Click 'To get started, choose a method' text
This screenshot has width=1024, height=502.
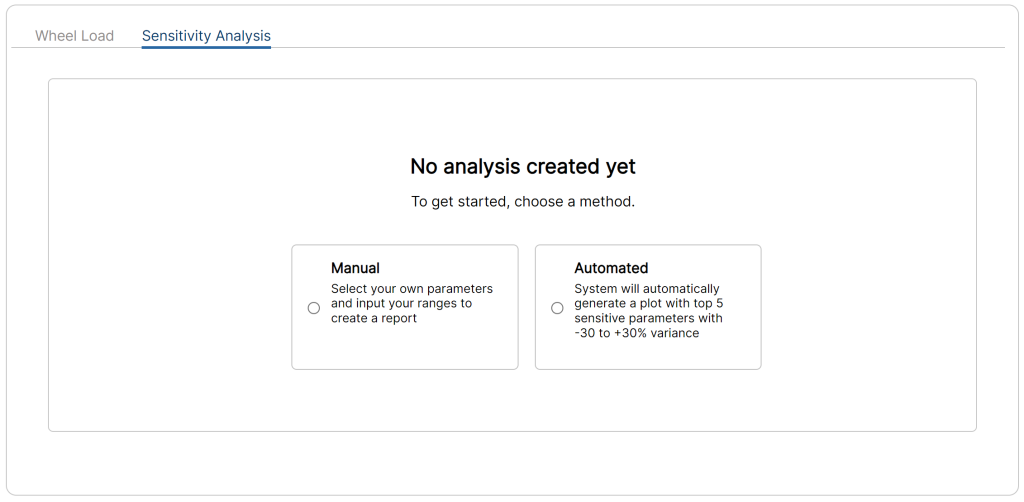(523, 202)
